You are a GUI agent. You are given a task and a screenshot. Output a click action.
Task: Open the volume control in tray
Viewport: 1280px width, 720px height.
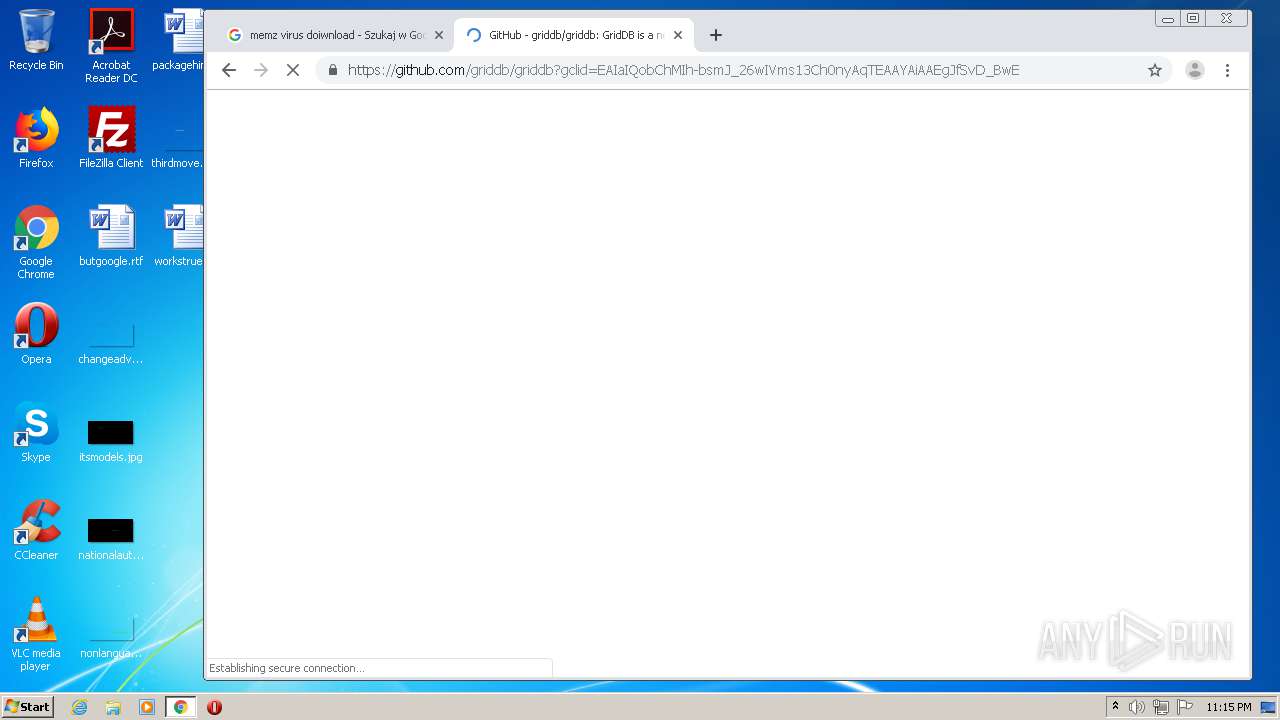(1137, 707)
